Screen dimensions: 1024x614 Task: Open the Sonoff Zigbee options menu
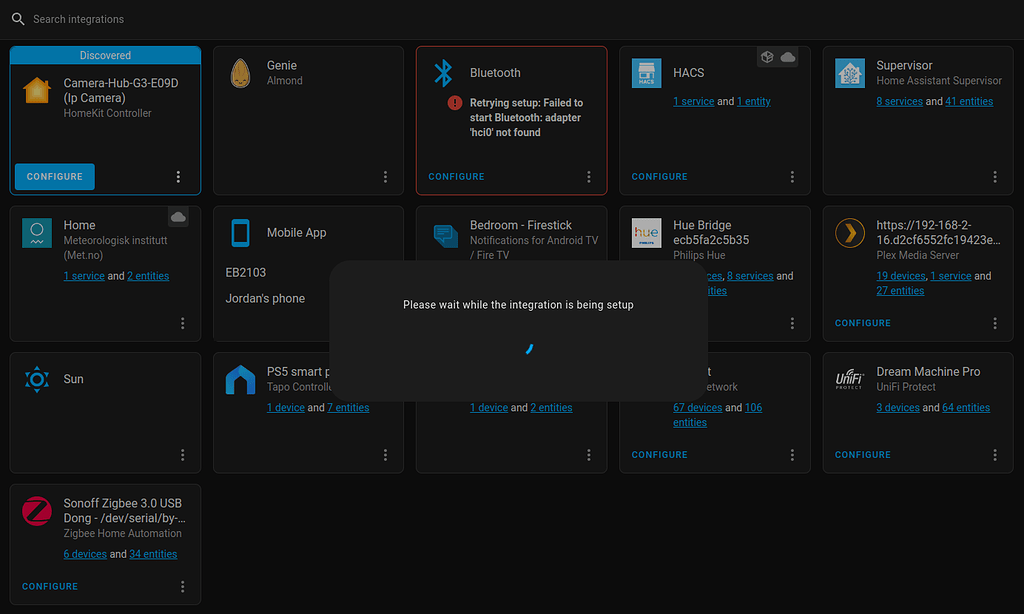click(x=182, y=587)
